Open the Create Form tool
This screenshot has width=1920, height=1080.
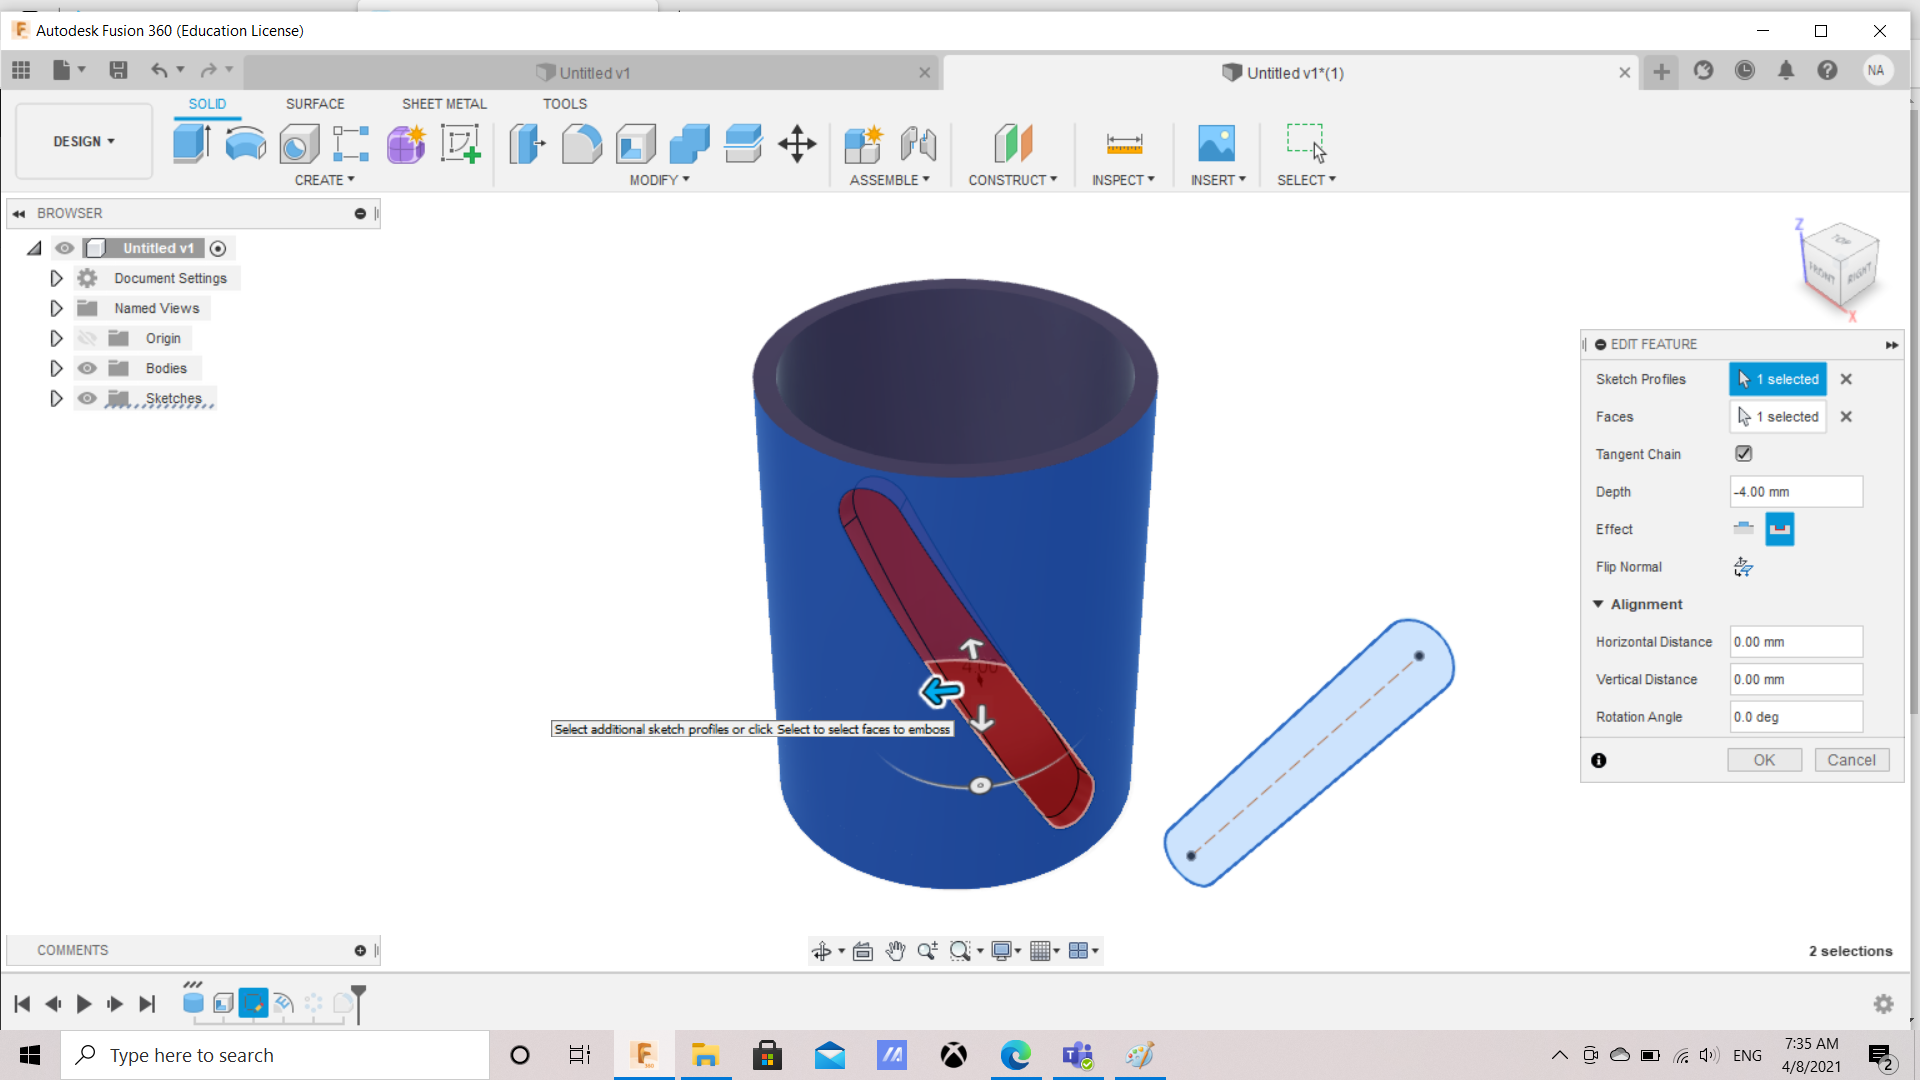point(406,144)
